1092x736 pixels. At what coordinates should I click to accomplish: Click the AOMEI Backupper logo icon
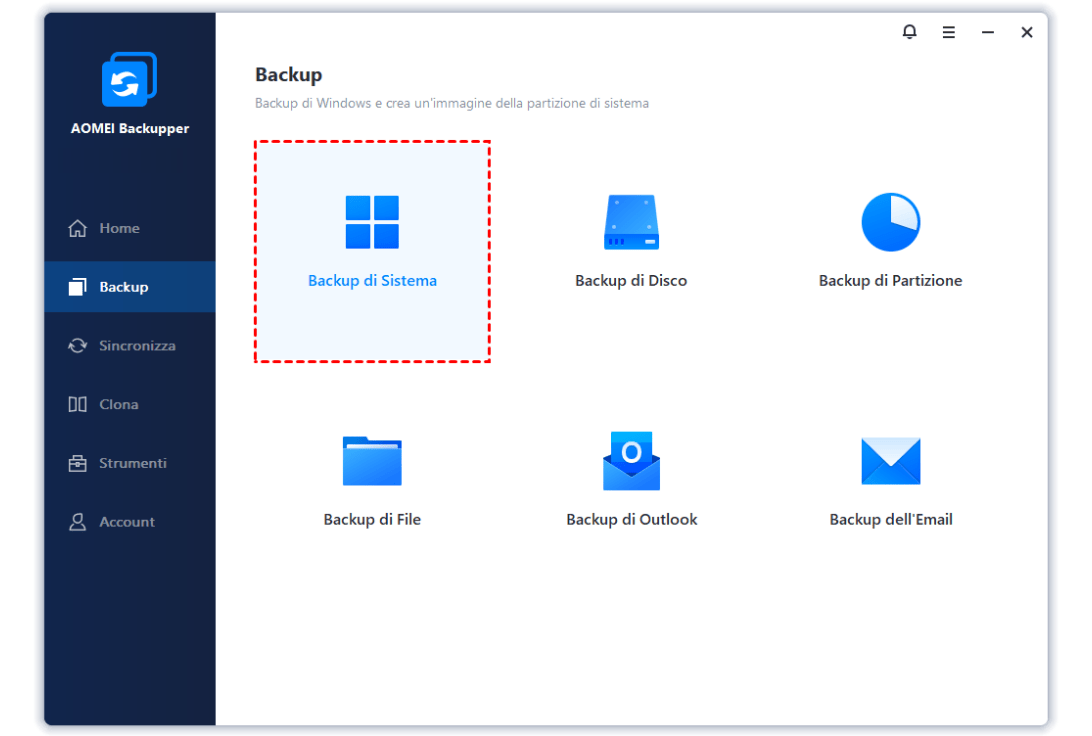coord(130,79)
